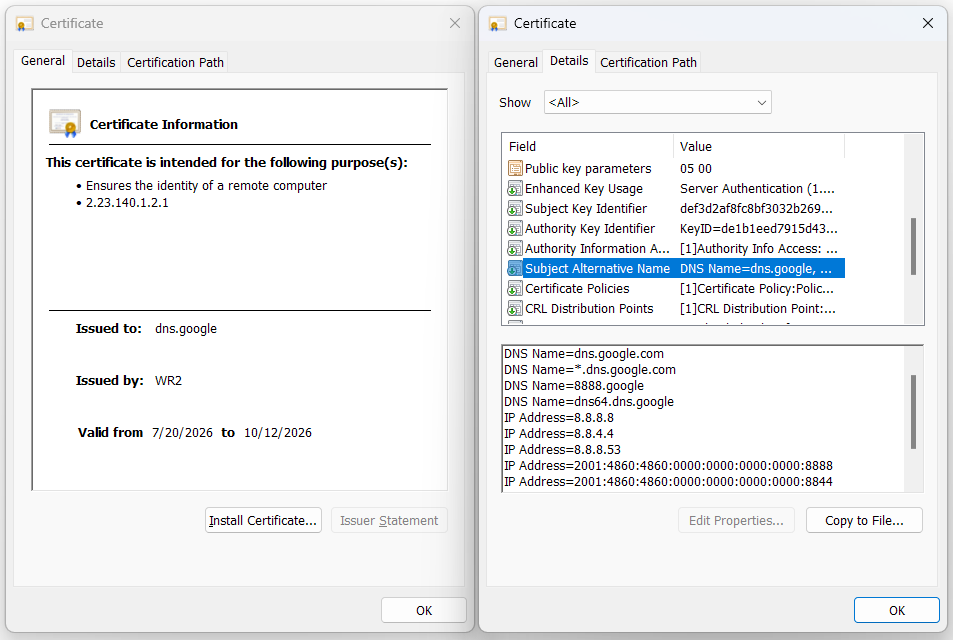Click the Public key parameters field icon

coord(515,168)
